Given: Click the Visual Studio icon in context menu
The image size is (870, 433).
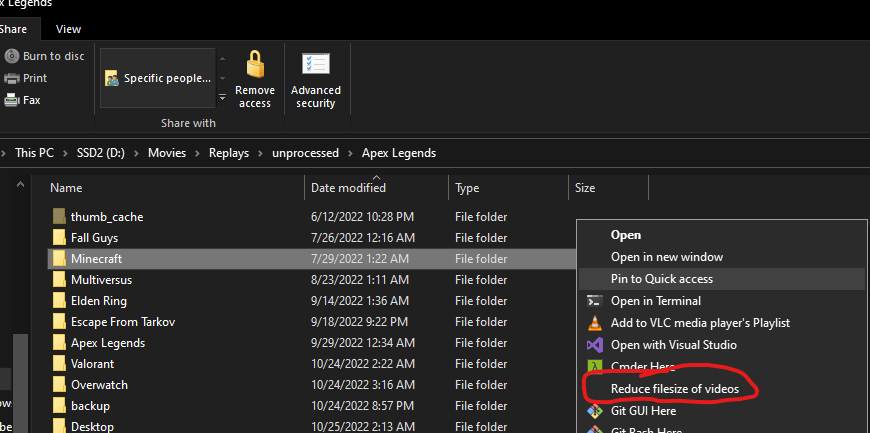Looking at the screenshot, I should point(595,345).
